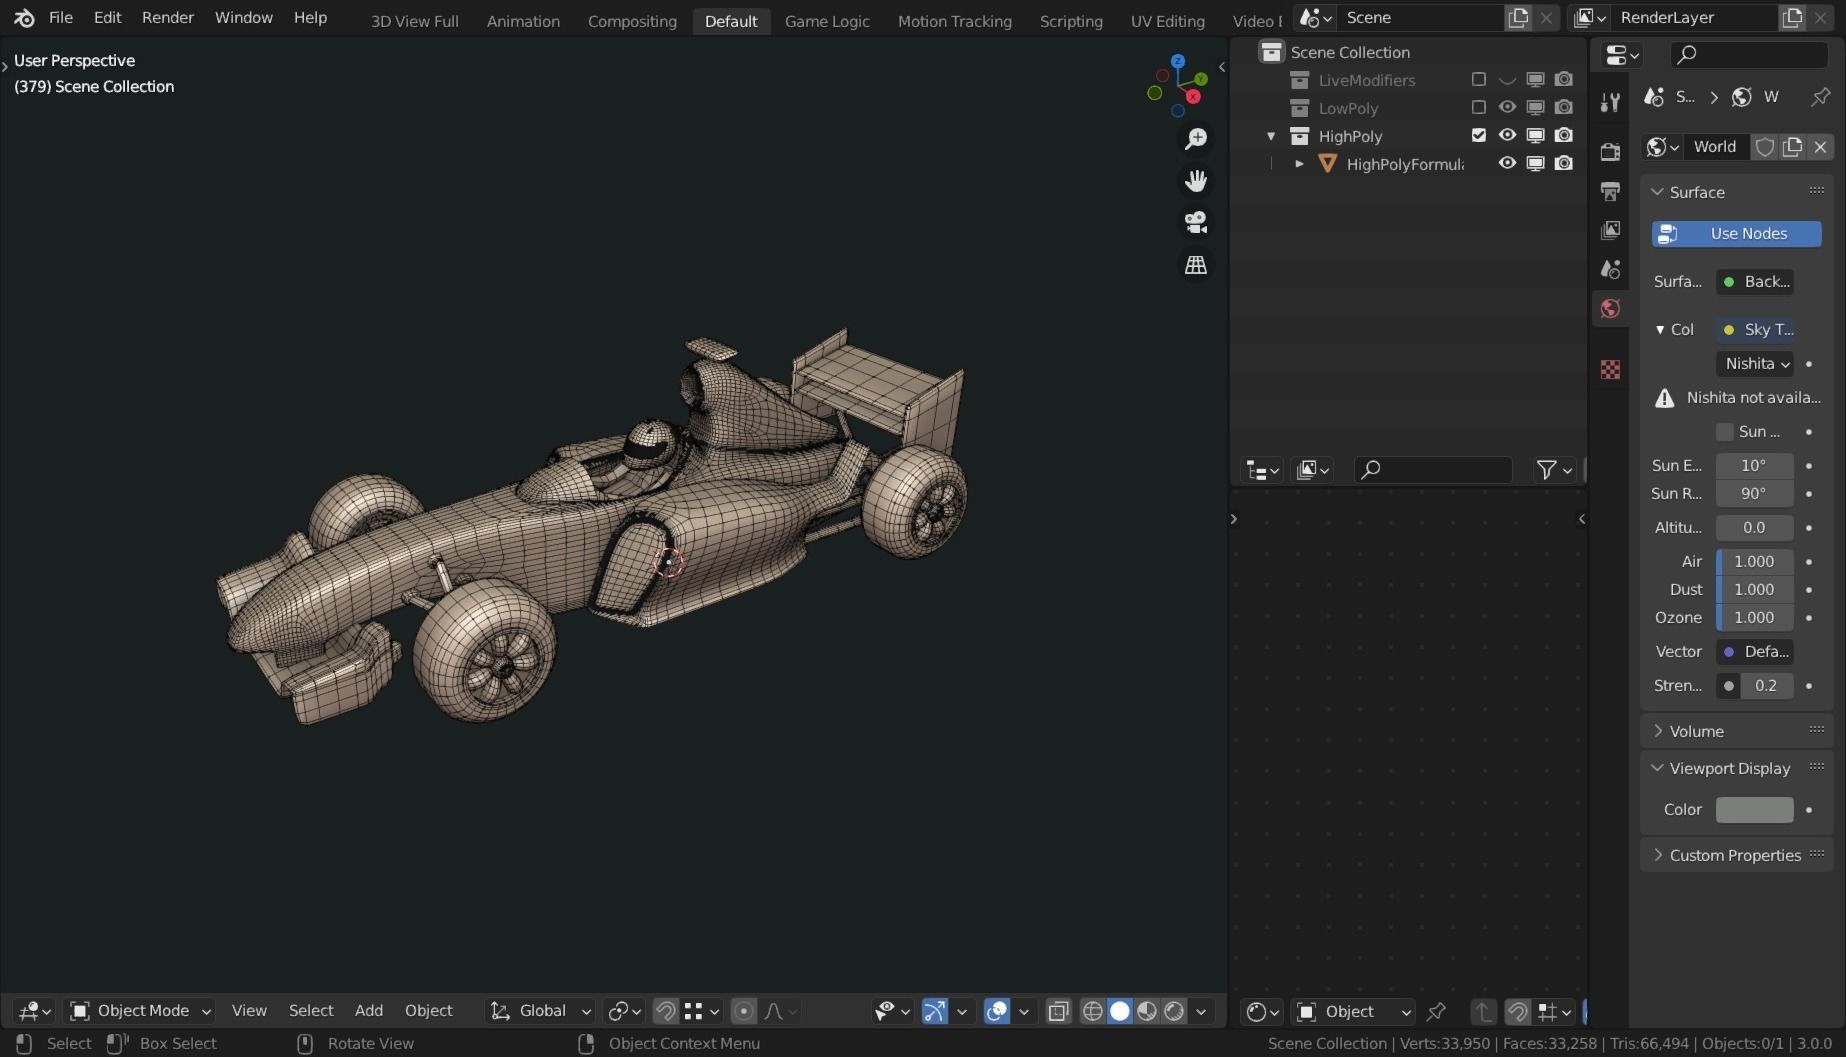Viewport: 1846px width, 1057px height.
Task: Select Solid viewport shading
Action: click(1120, 1011)
